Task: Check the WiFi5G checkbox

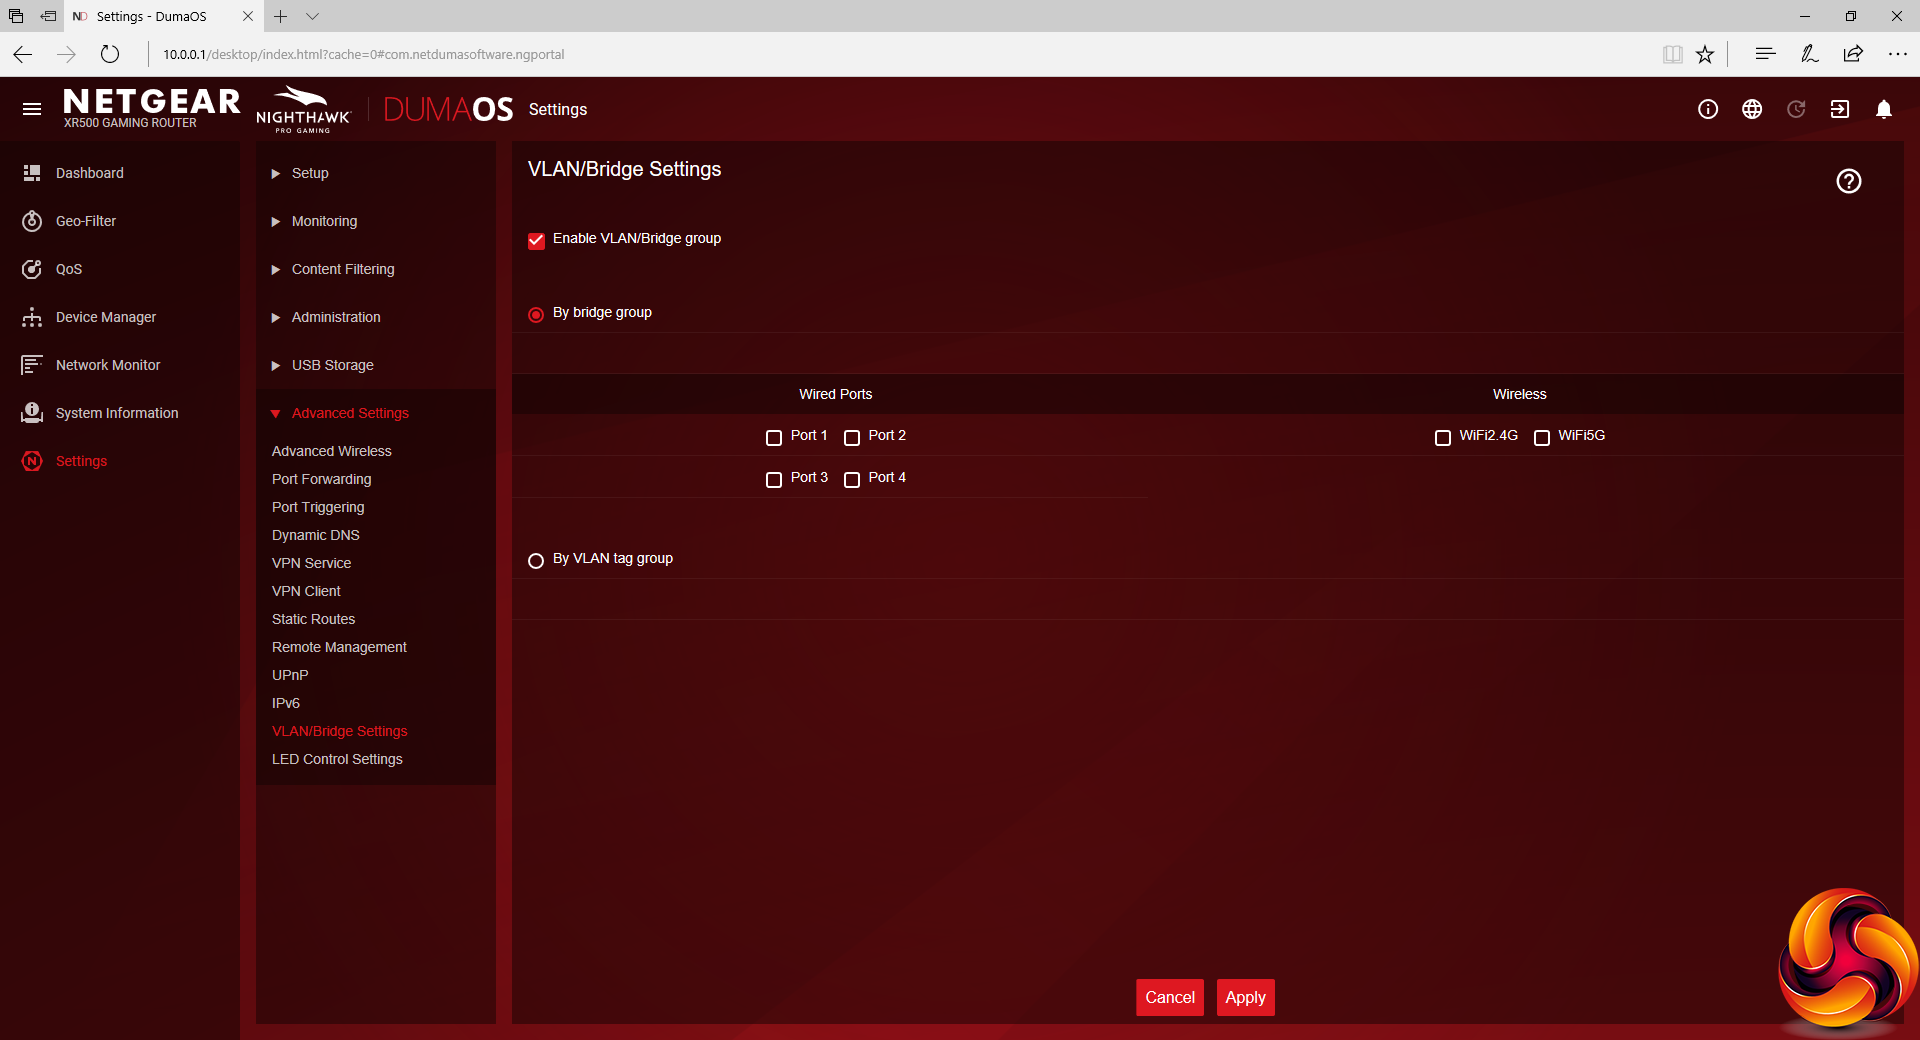Action: coord(1542,437)
